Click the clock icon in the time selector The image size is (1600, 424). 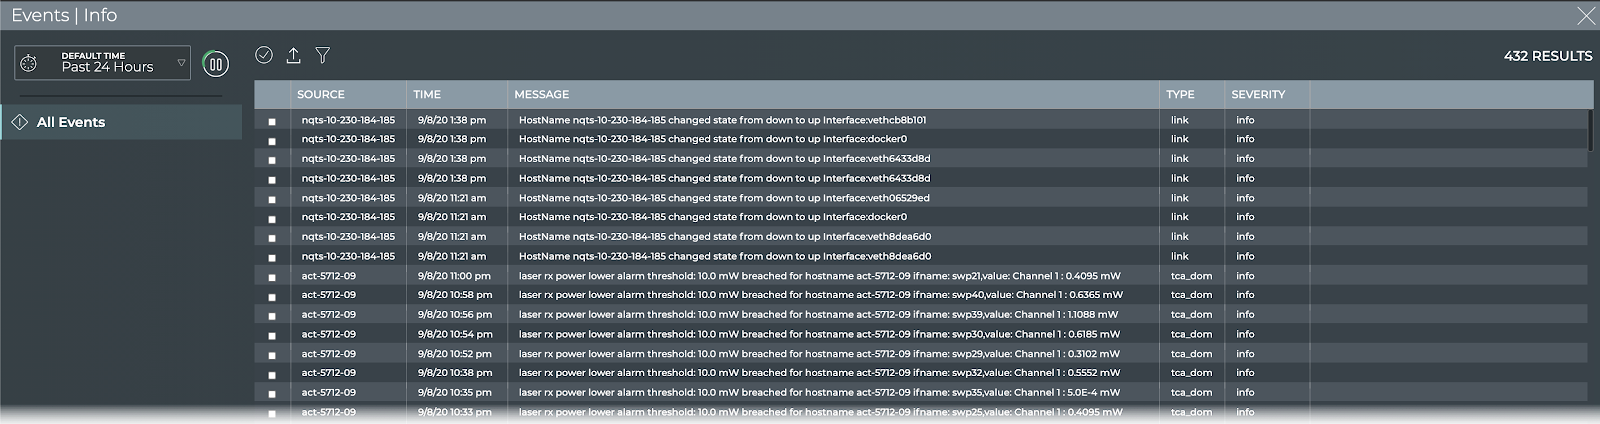pyautogui.click(x=29, y=63)
